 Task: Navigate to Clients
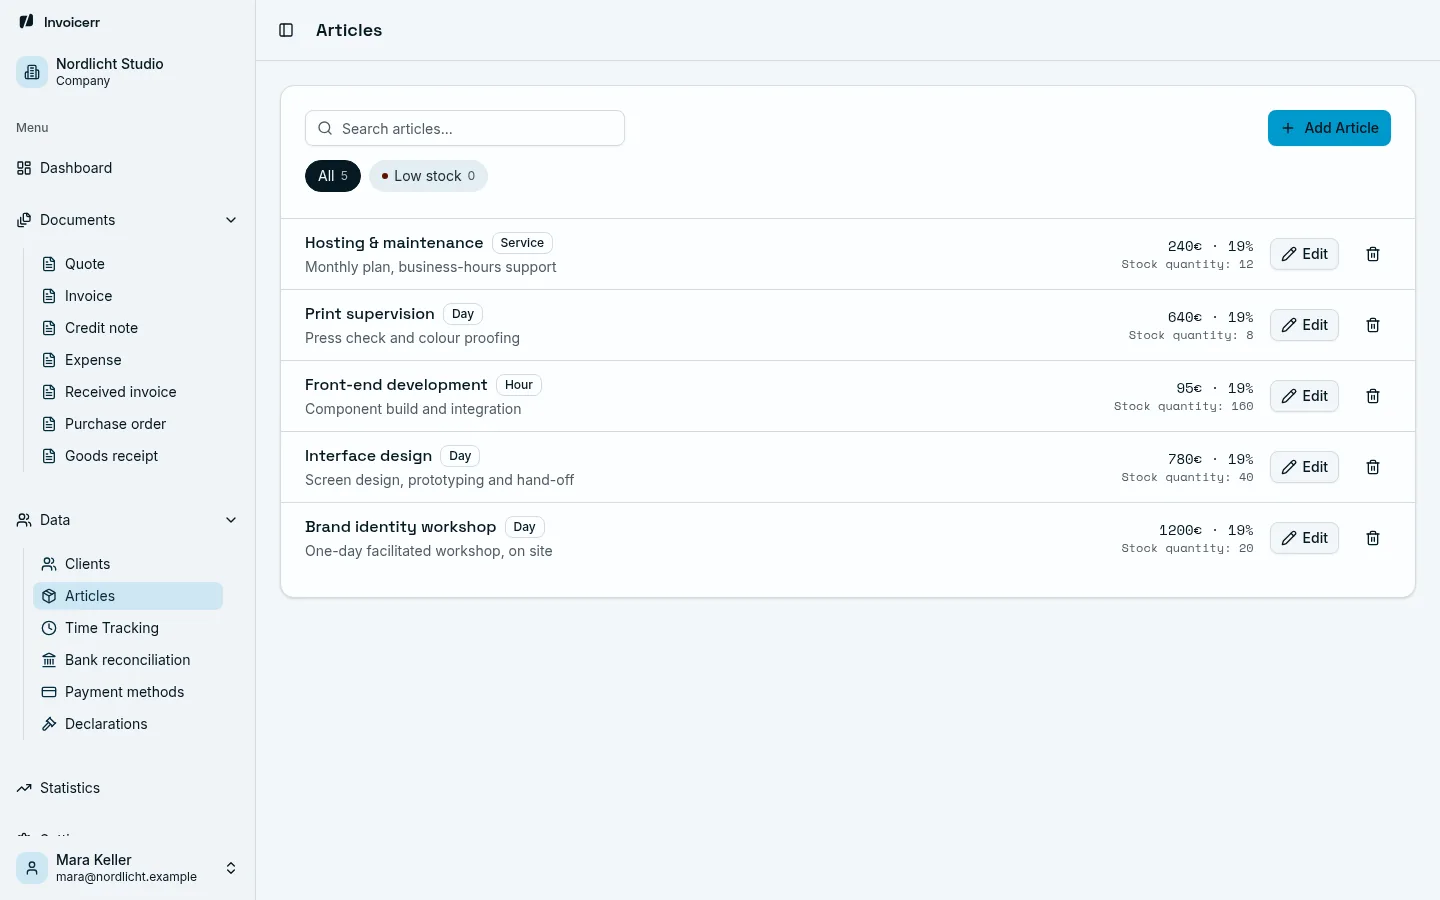tap(128, 564)
